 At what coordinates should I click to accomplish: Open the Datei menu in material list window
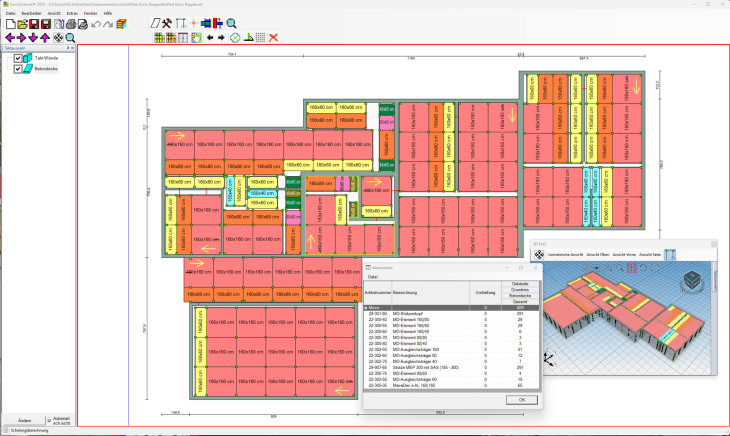[x=371, y=276]
